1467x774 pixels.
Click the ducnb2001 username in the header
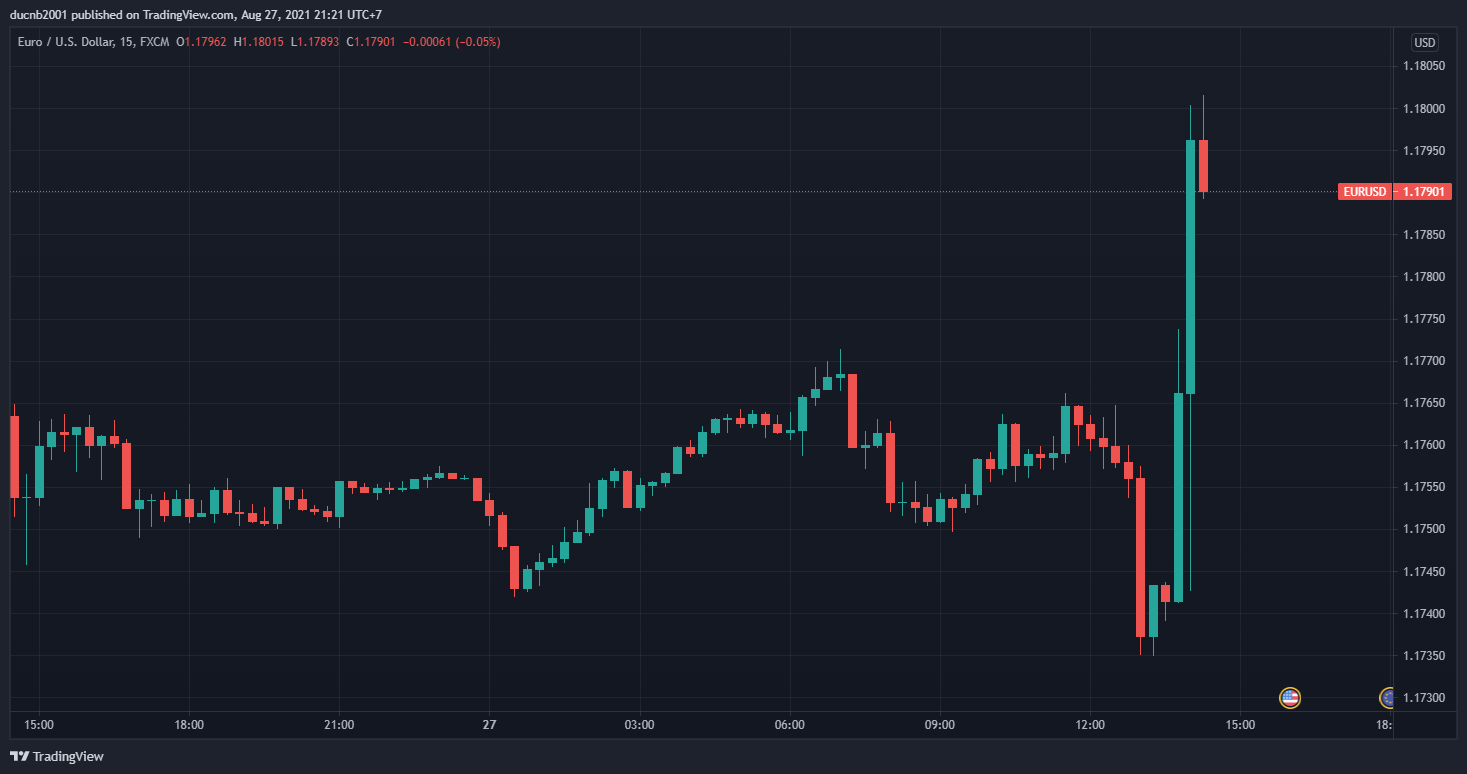37,15
